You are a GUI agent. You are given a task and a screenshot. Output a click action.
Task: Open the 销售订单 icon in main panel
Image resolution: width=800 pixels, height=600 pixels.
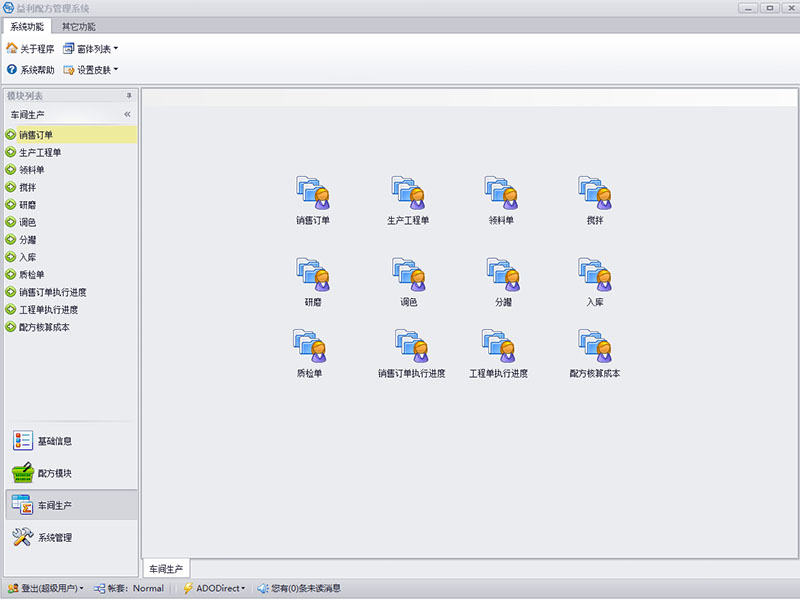click(312, 193)
